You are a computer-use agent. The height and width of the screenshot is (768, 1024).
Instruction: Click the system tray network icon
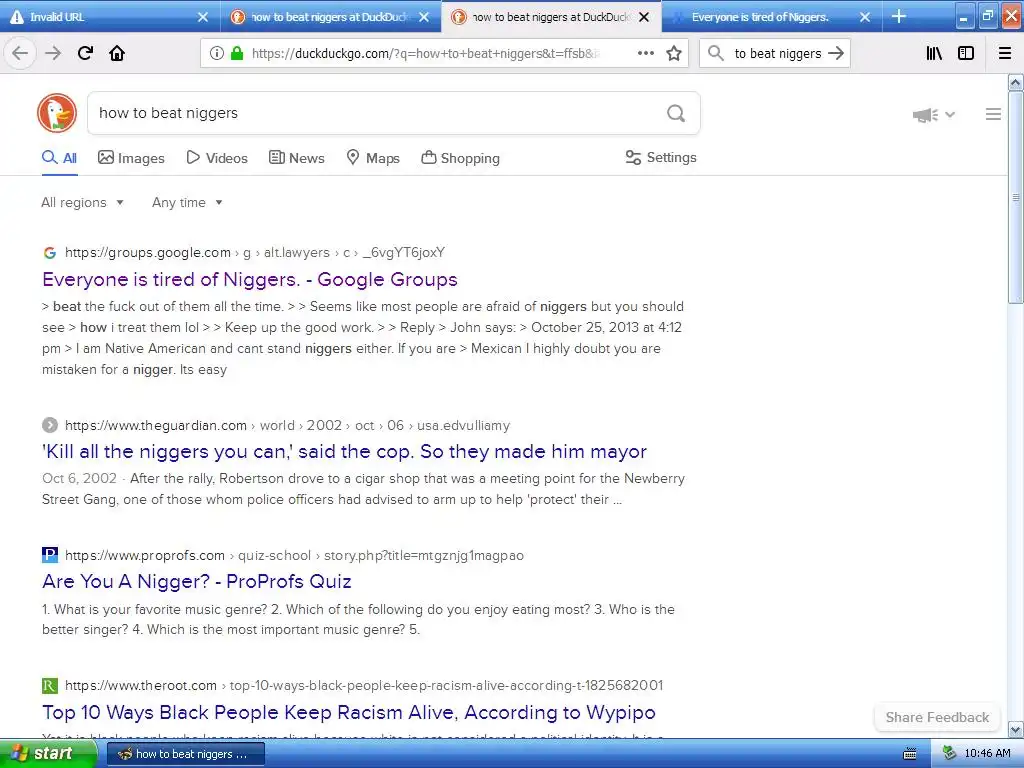pos(950,754)
